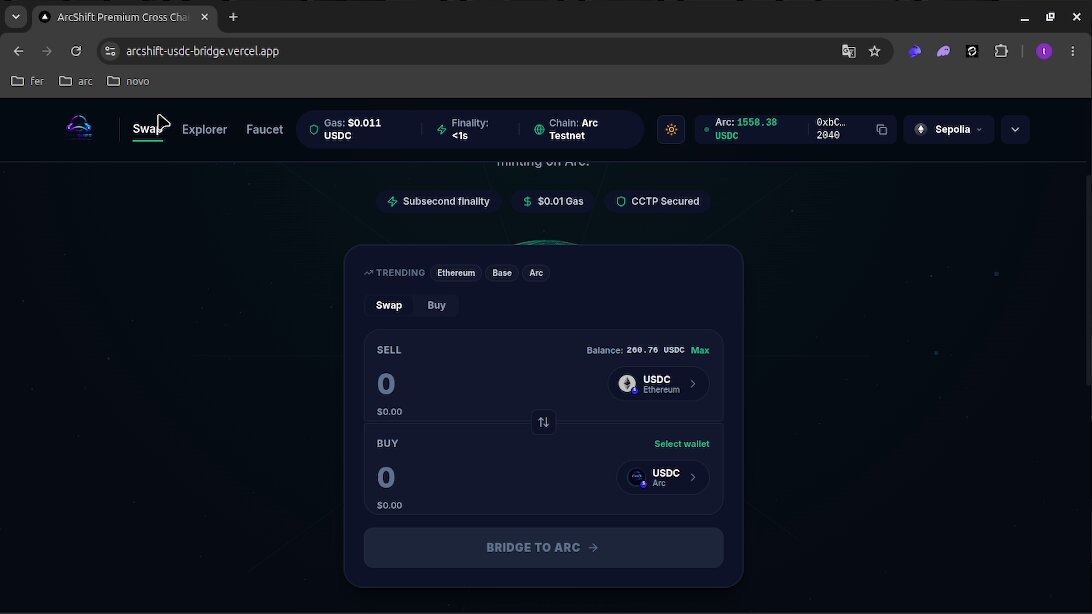
Task: Click the browser address bar URL
Action: (x=203, y=51)
